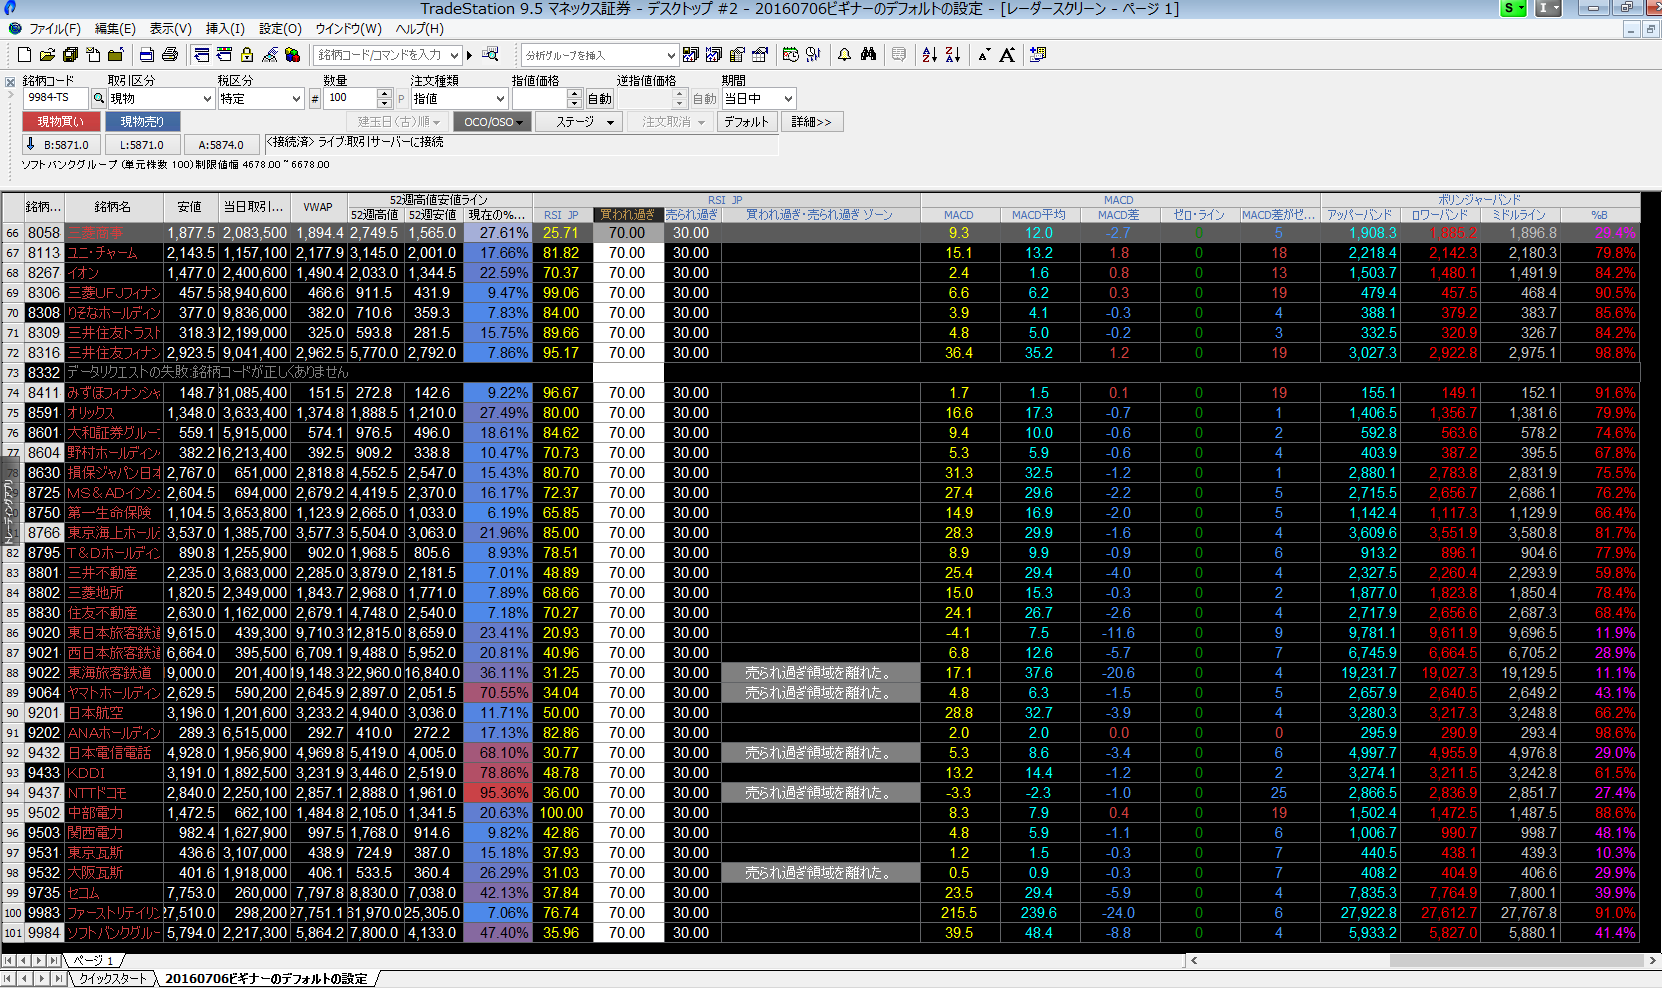
Task: Open the 税区分 dropdown showing 特定
Action: click(296, 98)
